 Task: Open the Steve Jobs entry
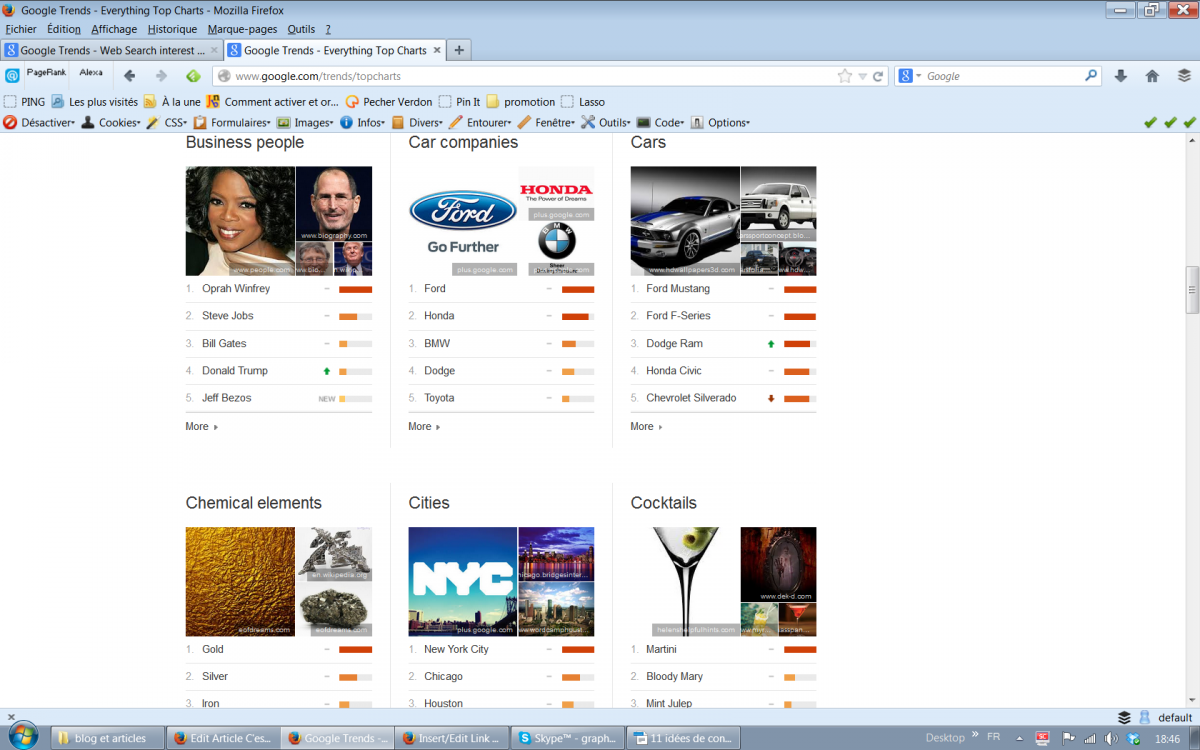pyautogui.click(x=228, y=316)
